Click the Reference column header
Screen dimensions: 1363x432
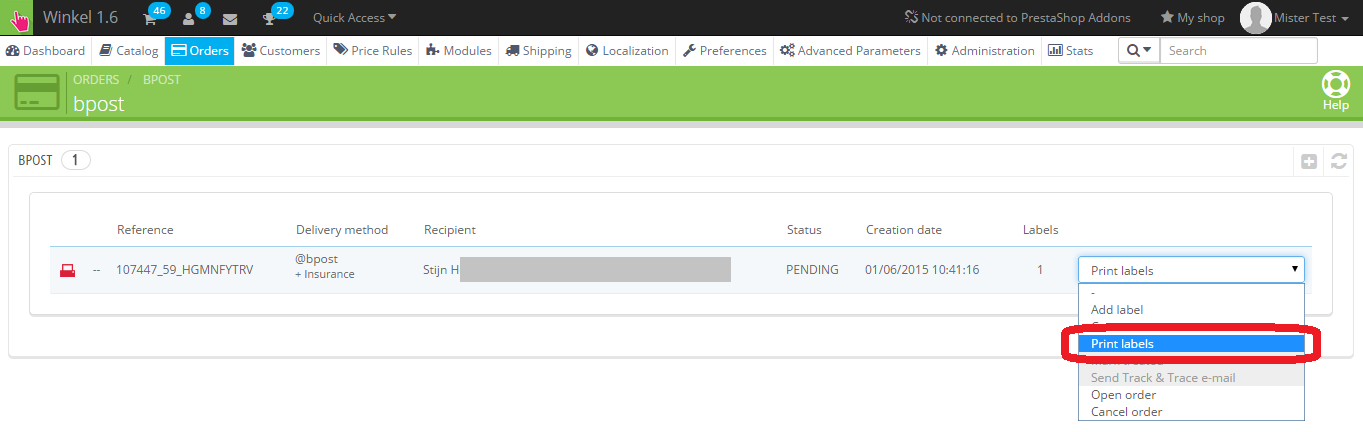point(145,229)
